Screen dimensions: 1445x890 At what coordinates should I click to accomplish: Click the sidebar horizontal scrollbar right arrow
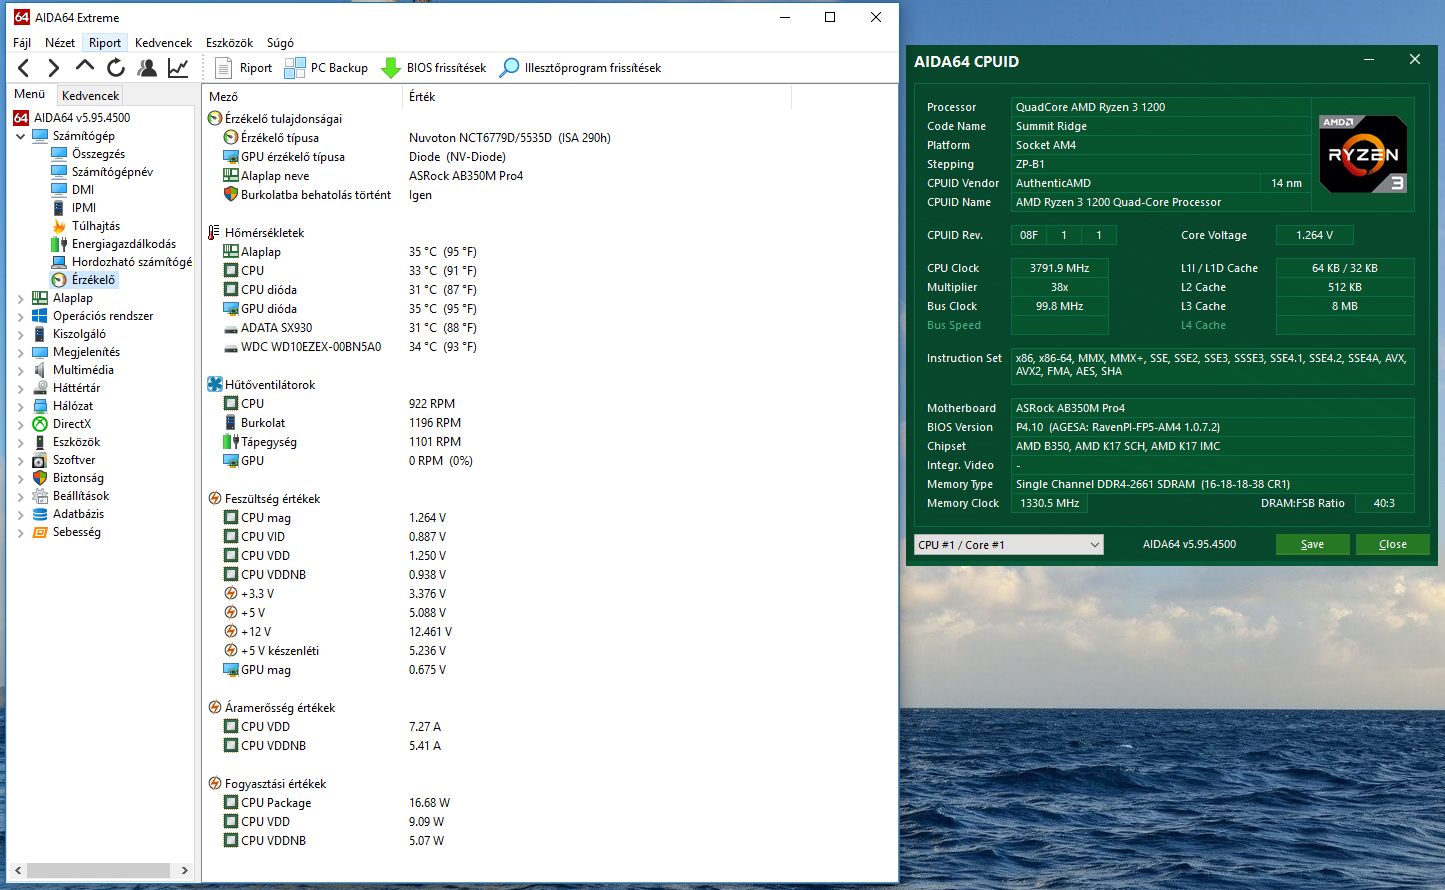point(184,870)
